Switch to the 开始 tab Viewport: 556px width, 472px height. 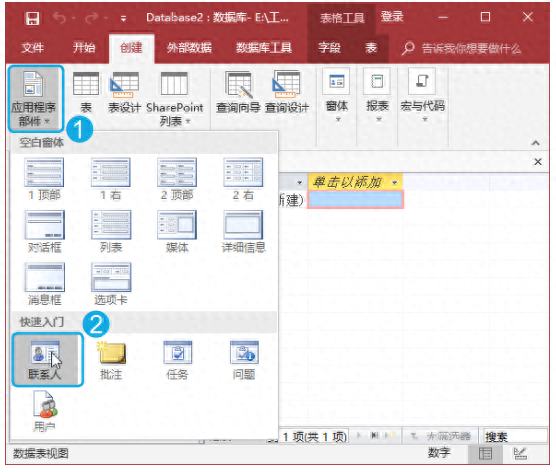[84, 48]
